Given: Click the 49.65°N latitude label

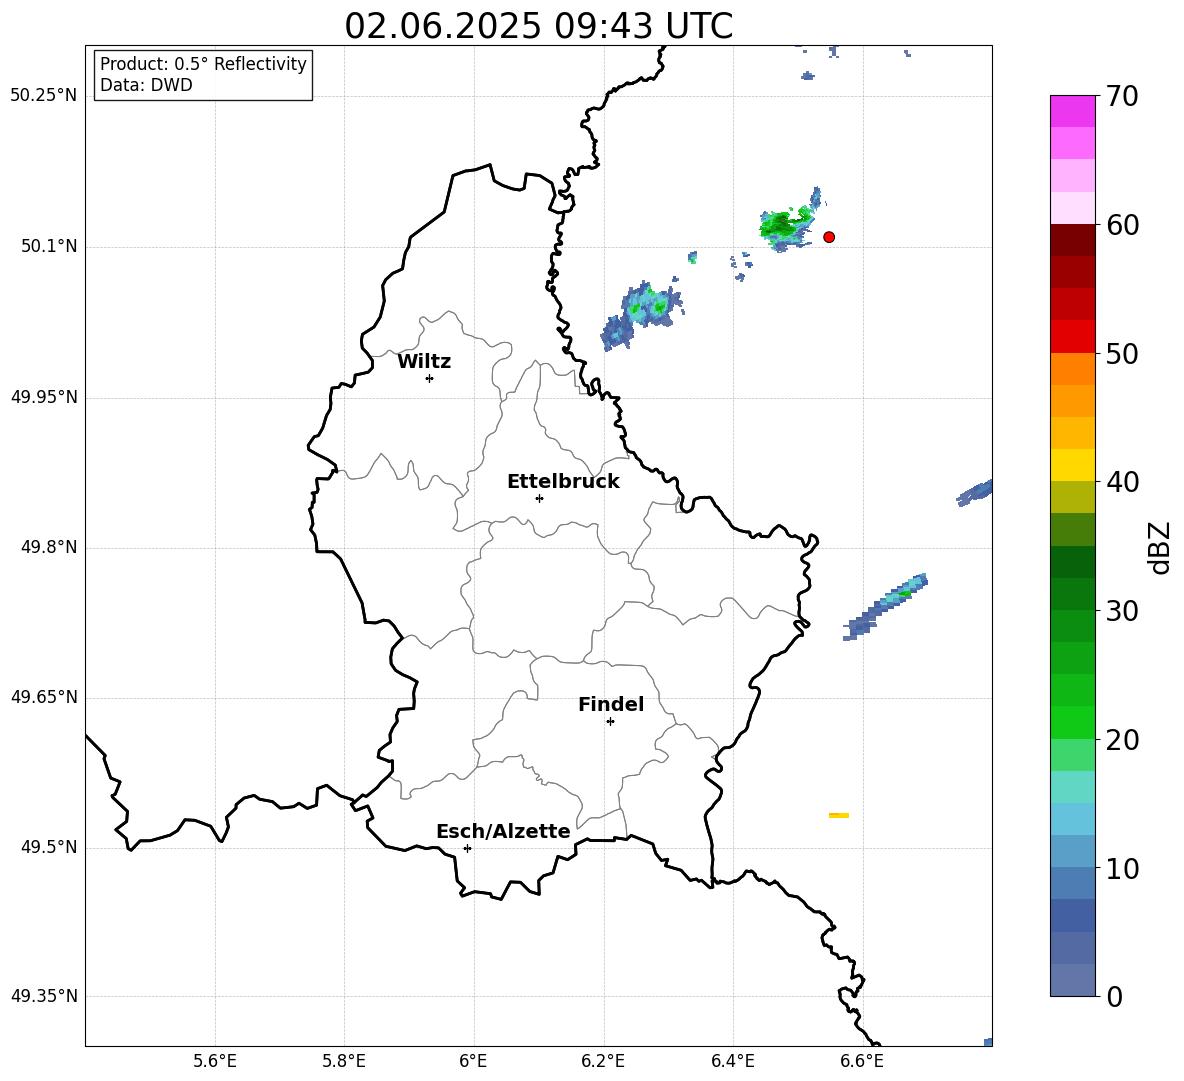Looking at the screenshot, I should pyautogui.click(x=44, y=697).
